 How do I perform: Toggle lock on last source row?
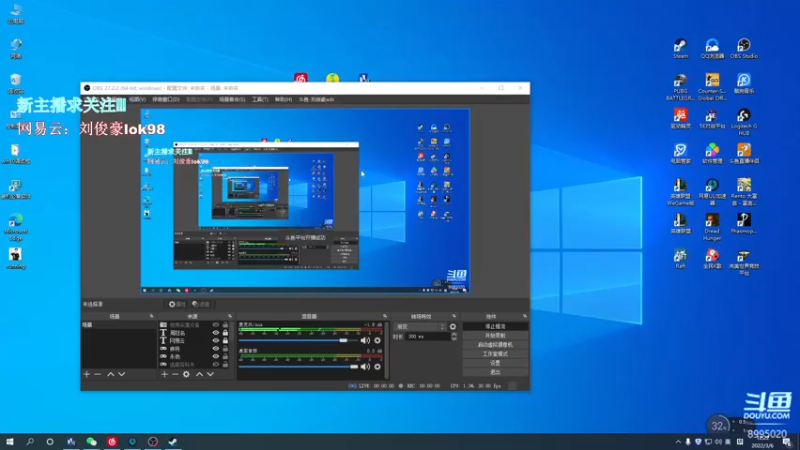(225, 364)
